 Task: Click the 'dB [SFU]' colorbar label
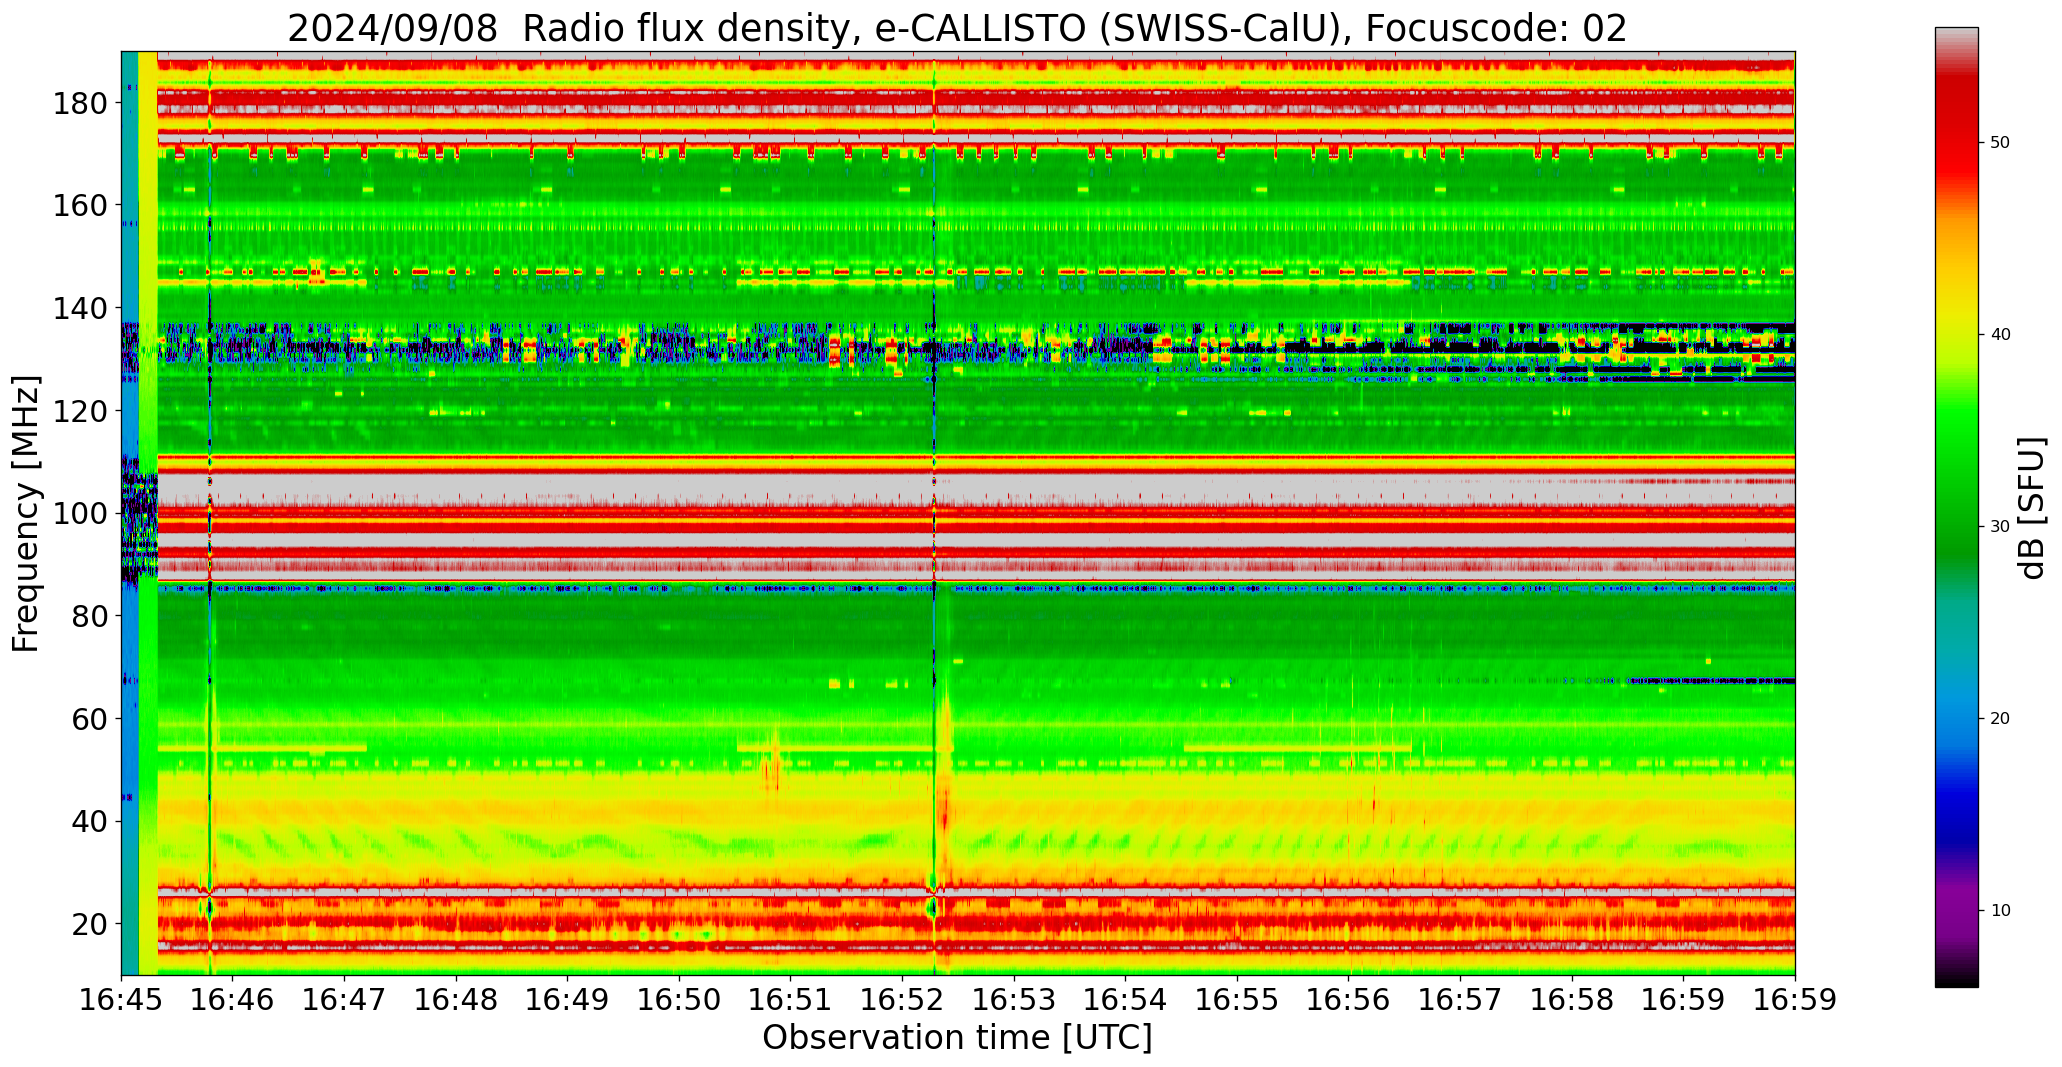coord(2032,507)
